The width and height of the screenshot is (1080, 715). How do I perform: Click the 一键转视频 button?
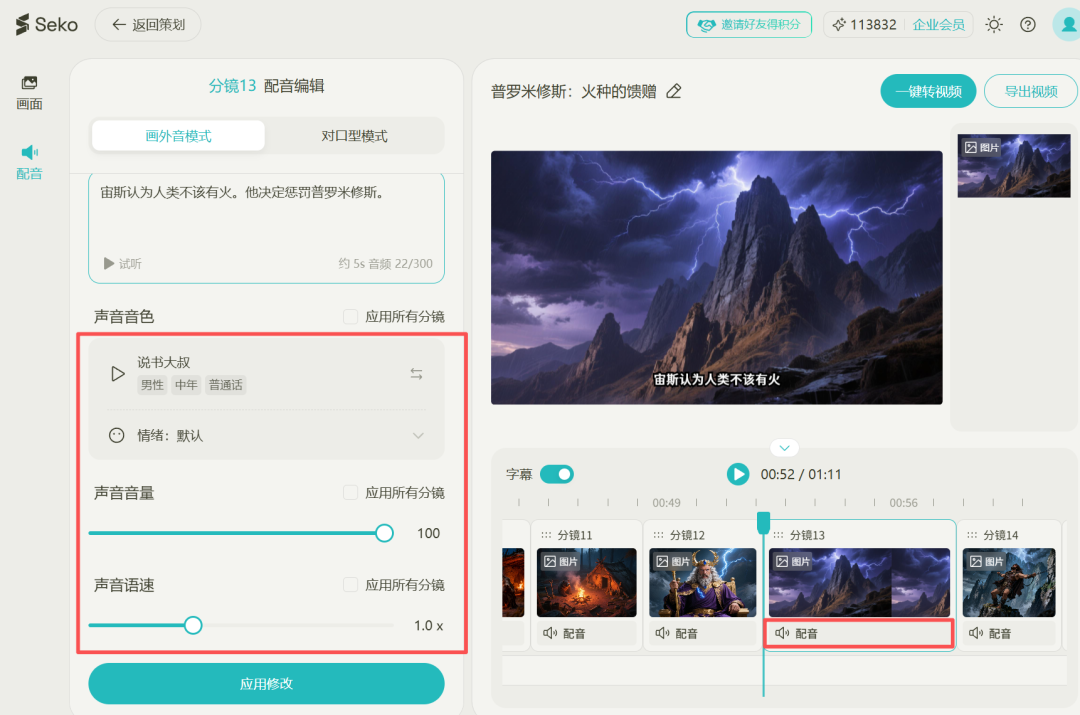pos(928,89)
